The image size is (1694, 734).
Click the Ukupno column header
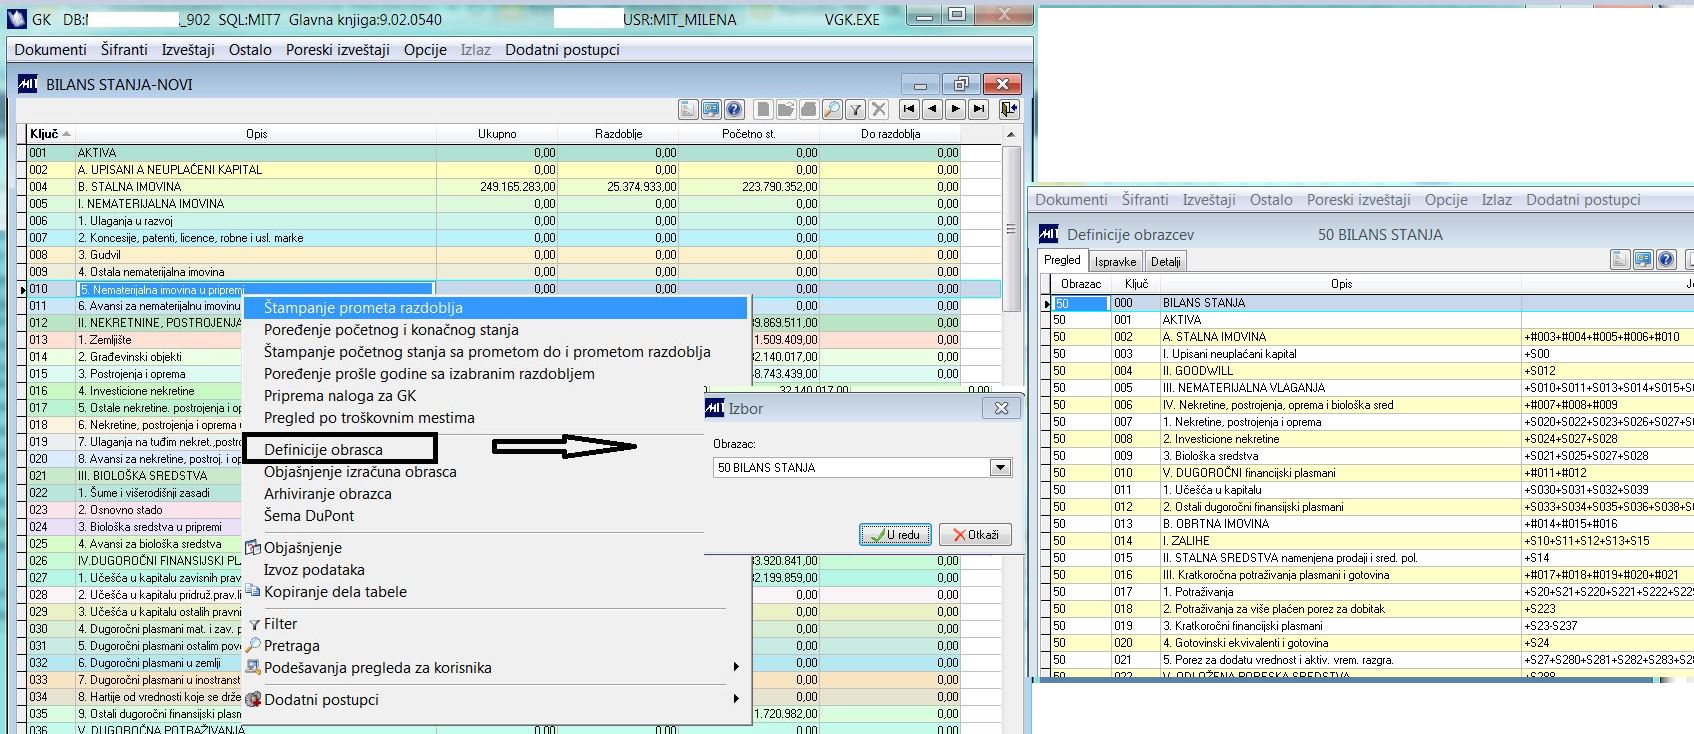[497, 133]
